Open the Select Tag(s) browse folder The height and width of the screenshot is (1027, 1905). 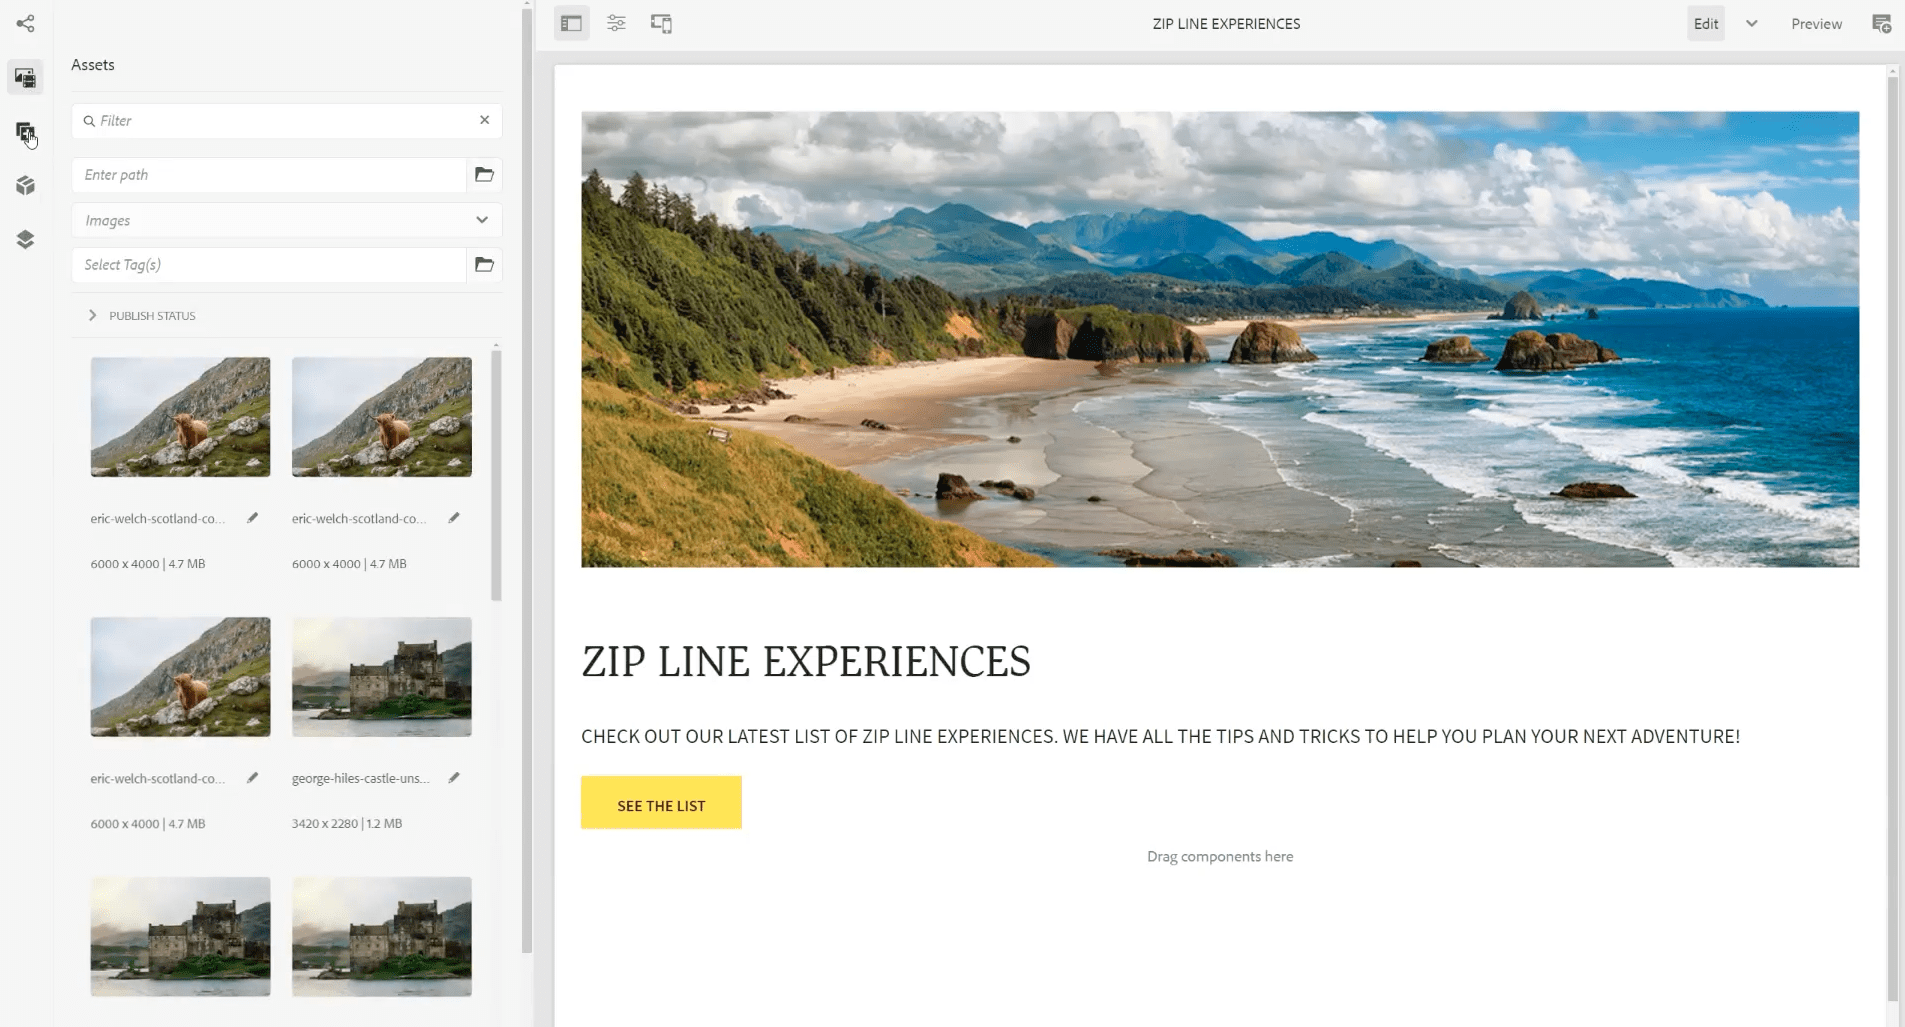tap(485, 265)
